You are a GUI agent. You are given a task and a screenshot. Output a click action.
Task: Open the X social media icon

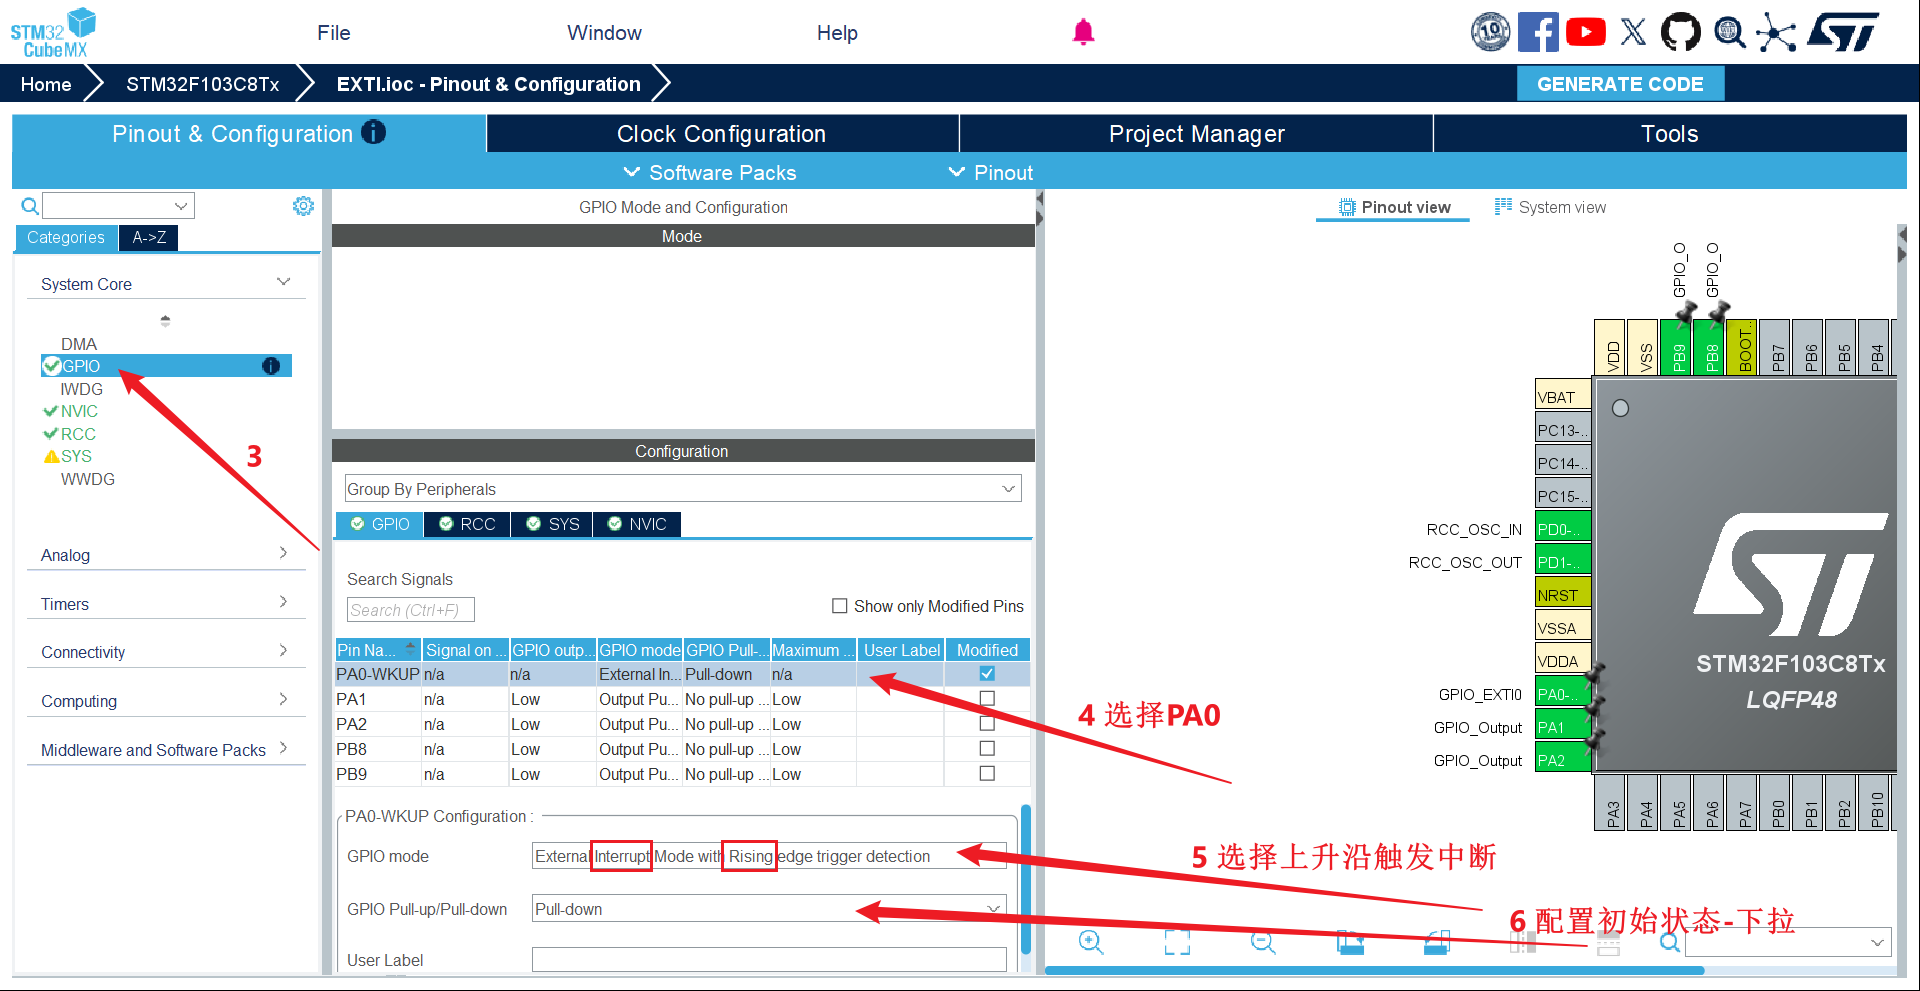[x=1633, y=32]
